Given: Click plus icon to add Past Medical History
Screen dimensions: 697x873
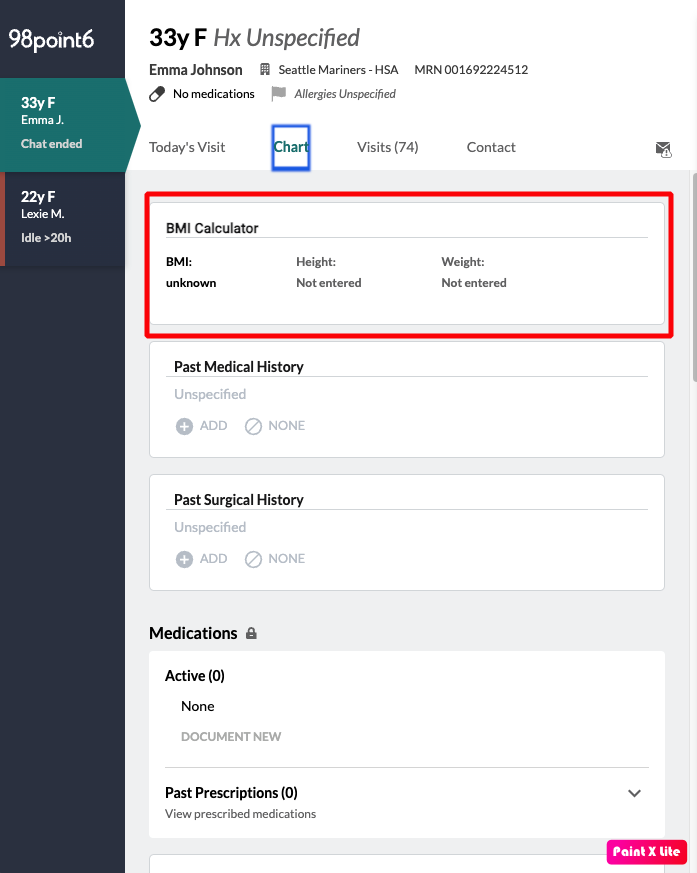Looking at the screenshot, I should pos(184,426).
